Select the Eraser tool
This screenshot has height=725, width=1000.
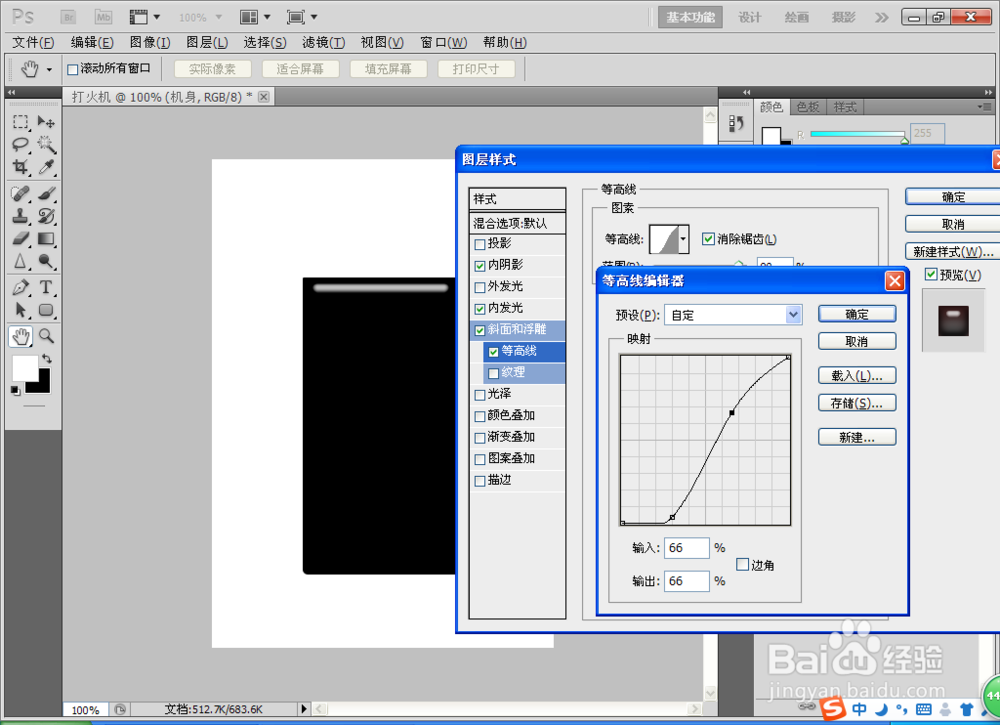point(20,238)
